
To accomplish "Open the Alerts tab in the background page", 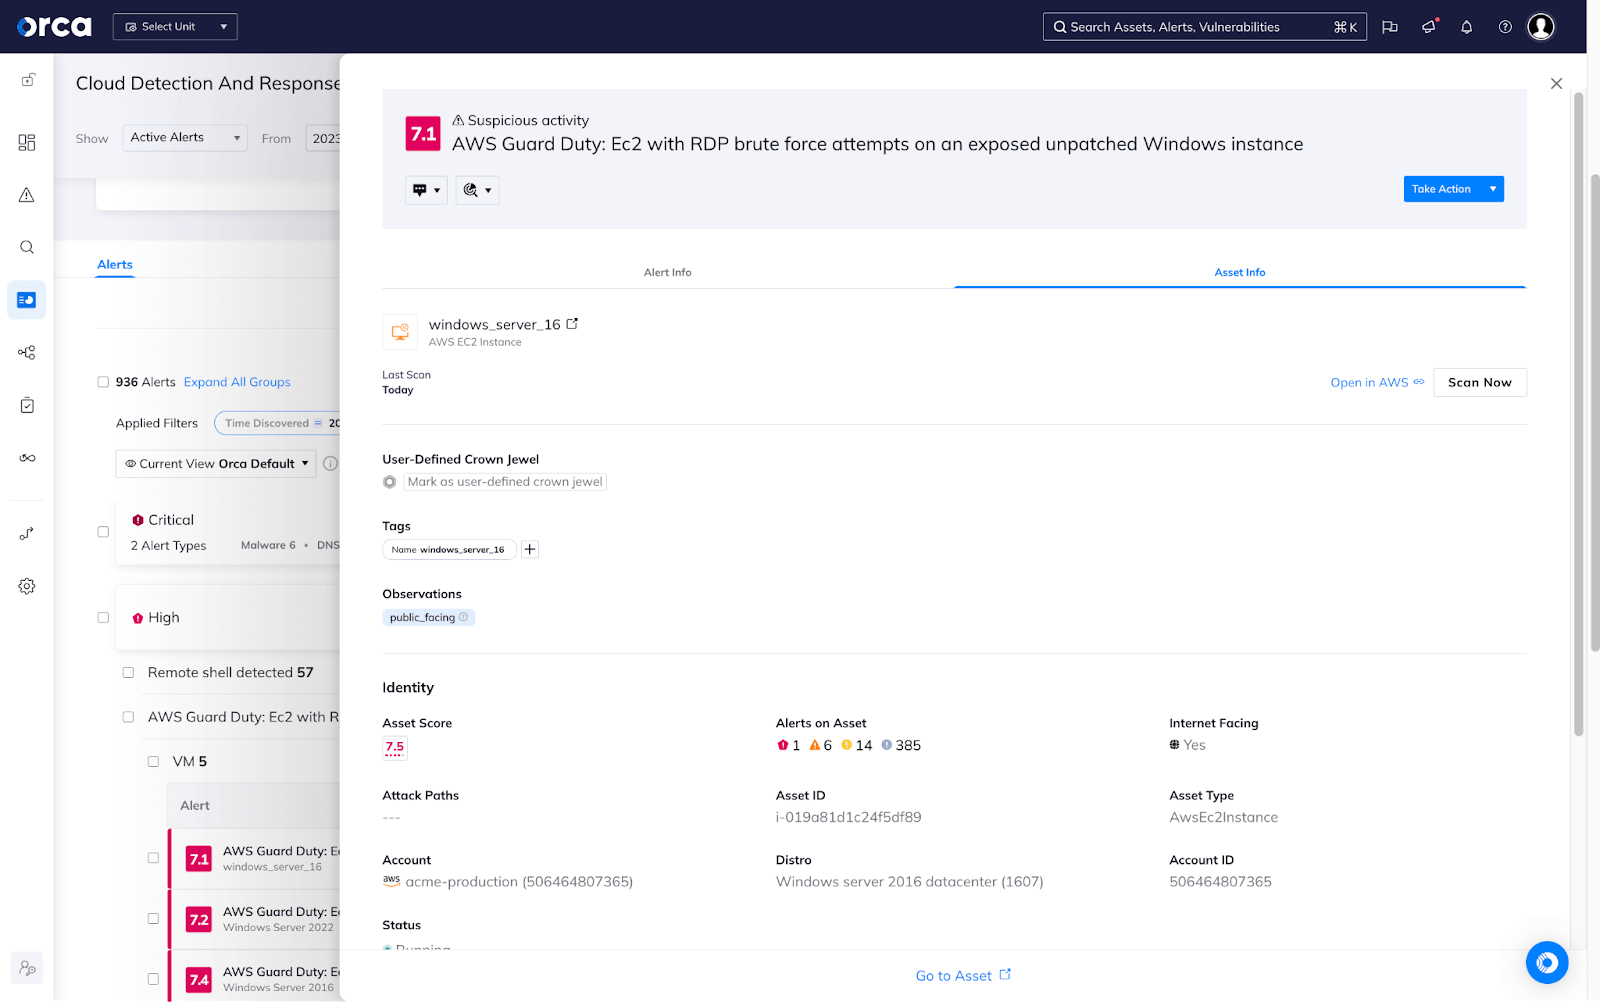I will [x=114, y=264].
